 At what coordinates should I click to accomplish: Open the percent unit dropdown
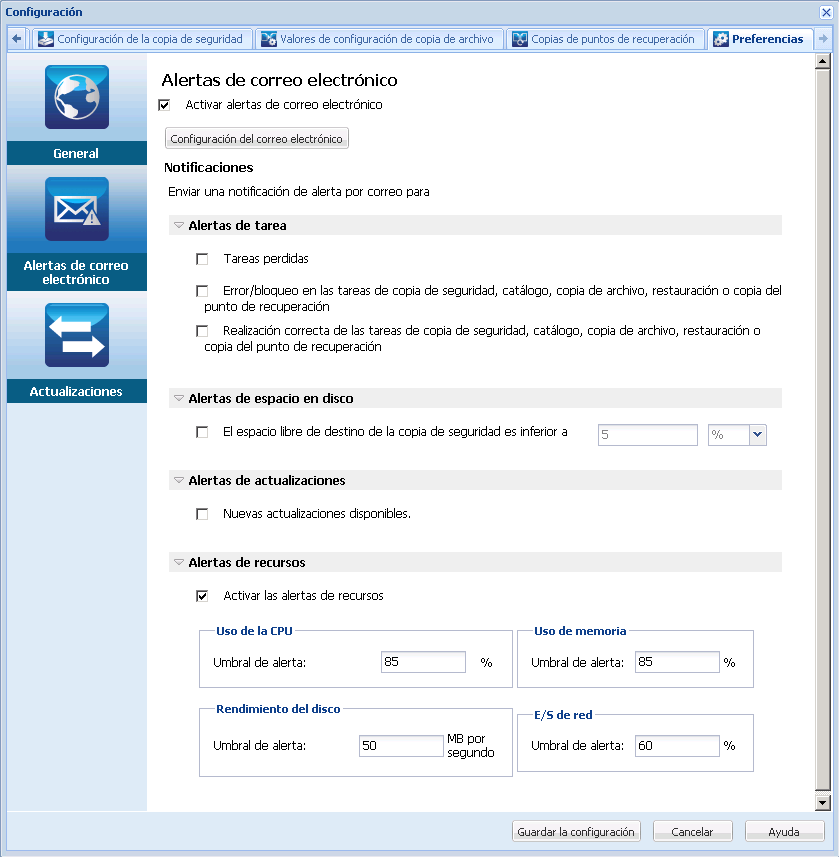pos(757,435)
